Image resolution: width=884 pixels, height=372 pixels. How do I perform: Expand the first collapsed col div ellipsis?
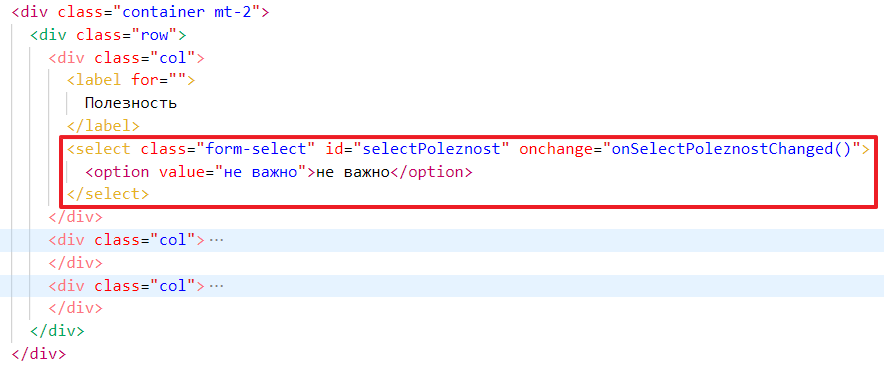[x=216, y=240]
